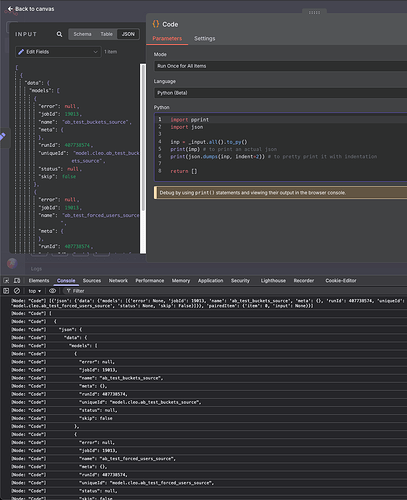
Task: Click the Code node curly braces icon
Action: 156,24
